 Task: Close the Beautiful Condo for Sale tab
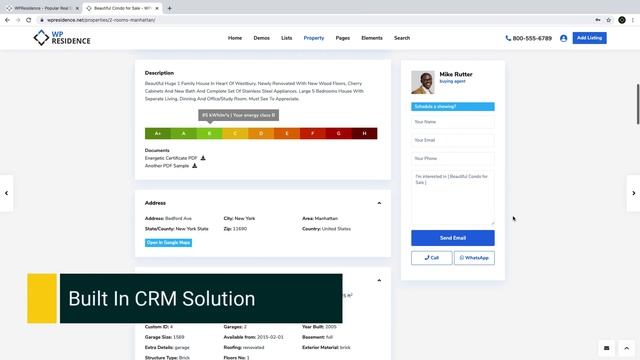[157, 8]
